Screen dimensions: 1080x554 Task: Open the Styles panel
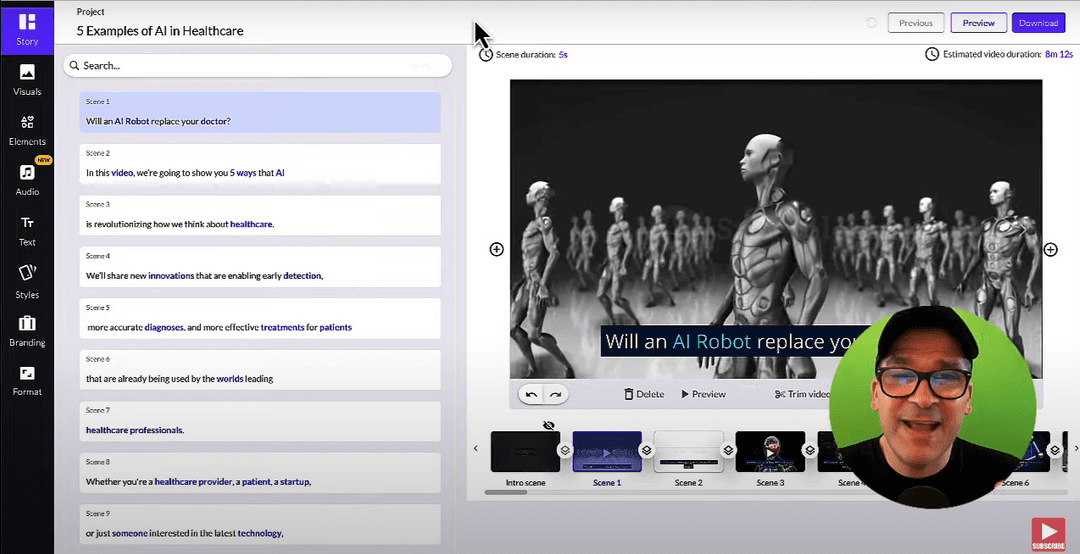click(x=27, y=281)
